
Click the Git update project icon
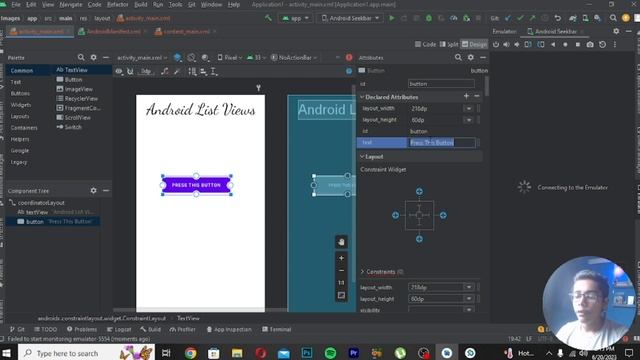(x=508, y=18)
